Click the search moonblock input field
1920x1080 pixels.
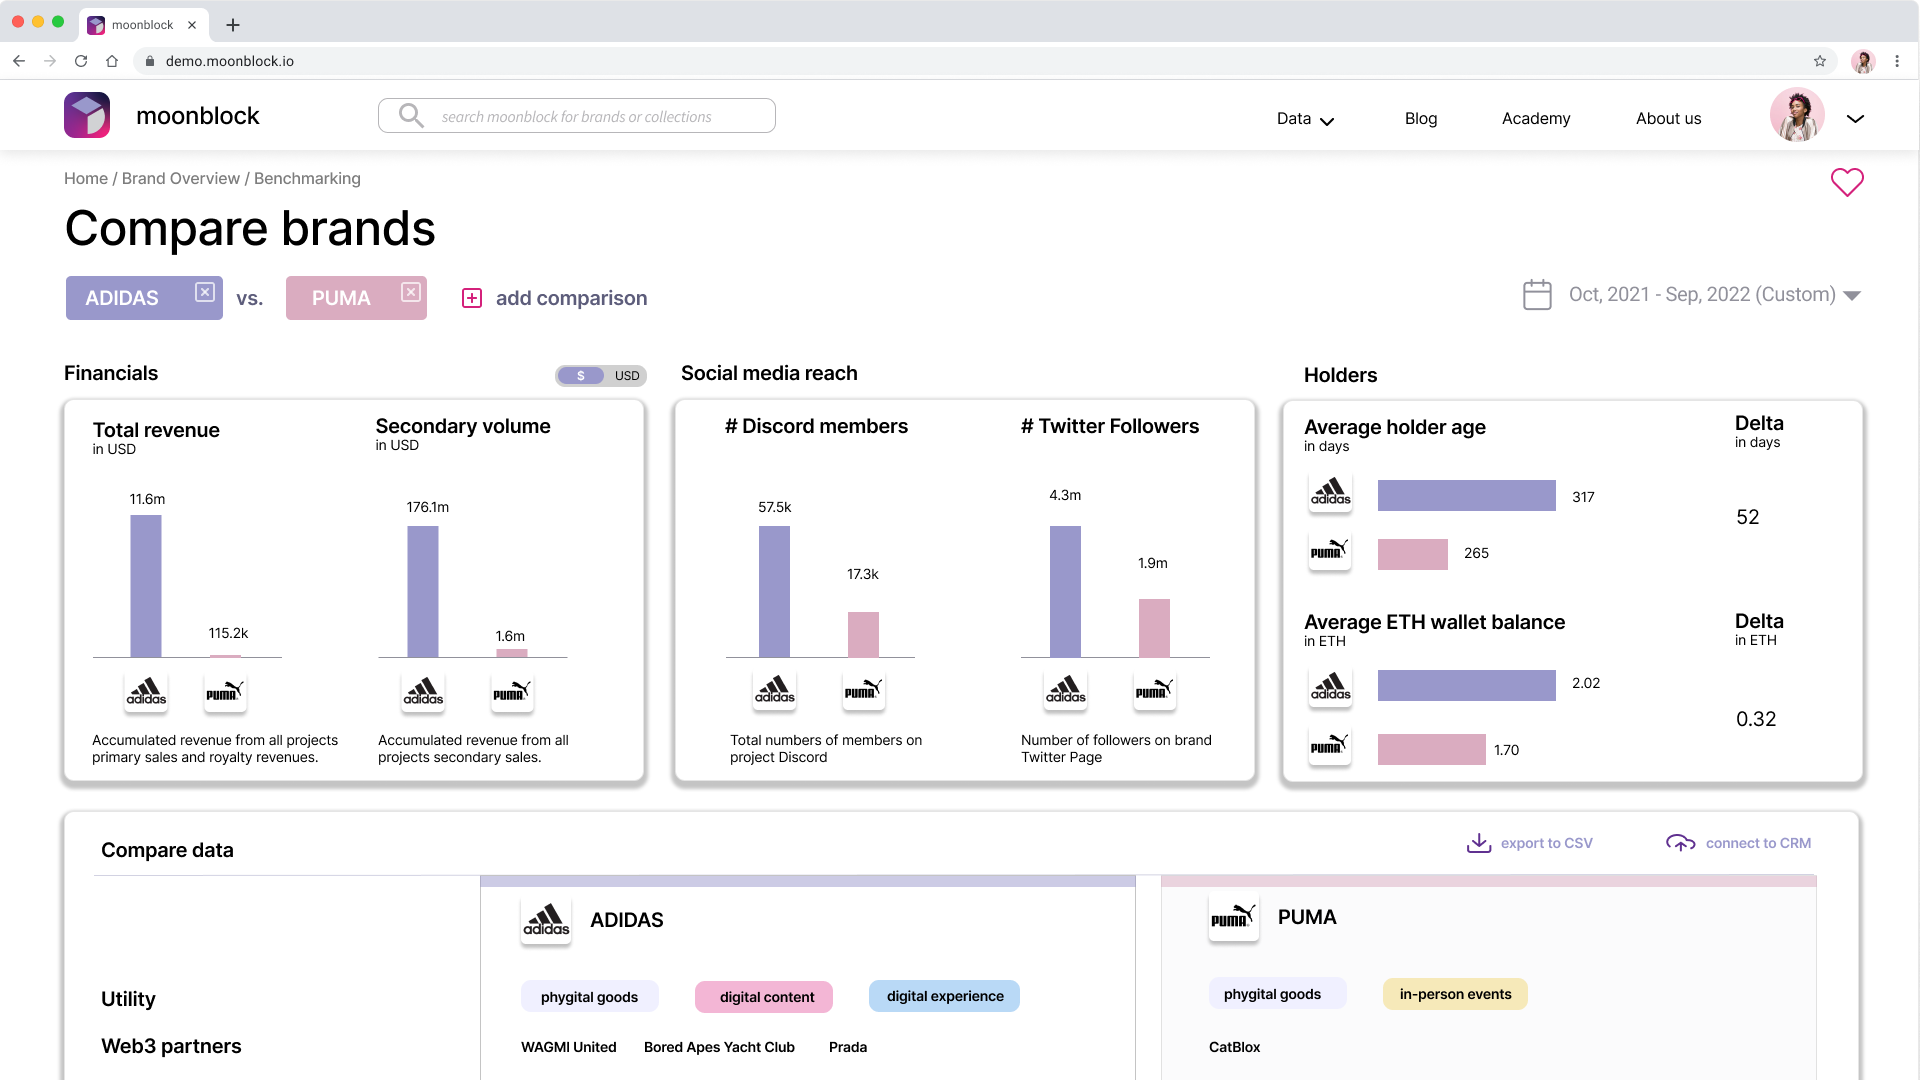[577, 115]
